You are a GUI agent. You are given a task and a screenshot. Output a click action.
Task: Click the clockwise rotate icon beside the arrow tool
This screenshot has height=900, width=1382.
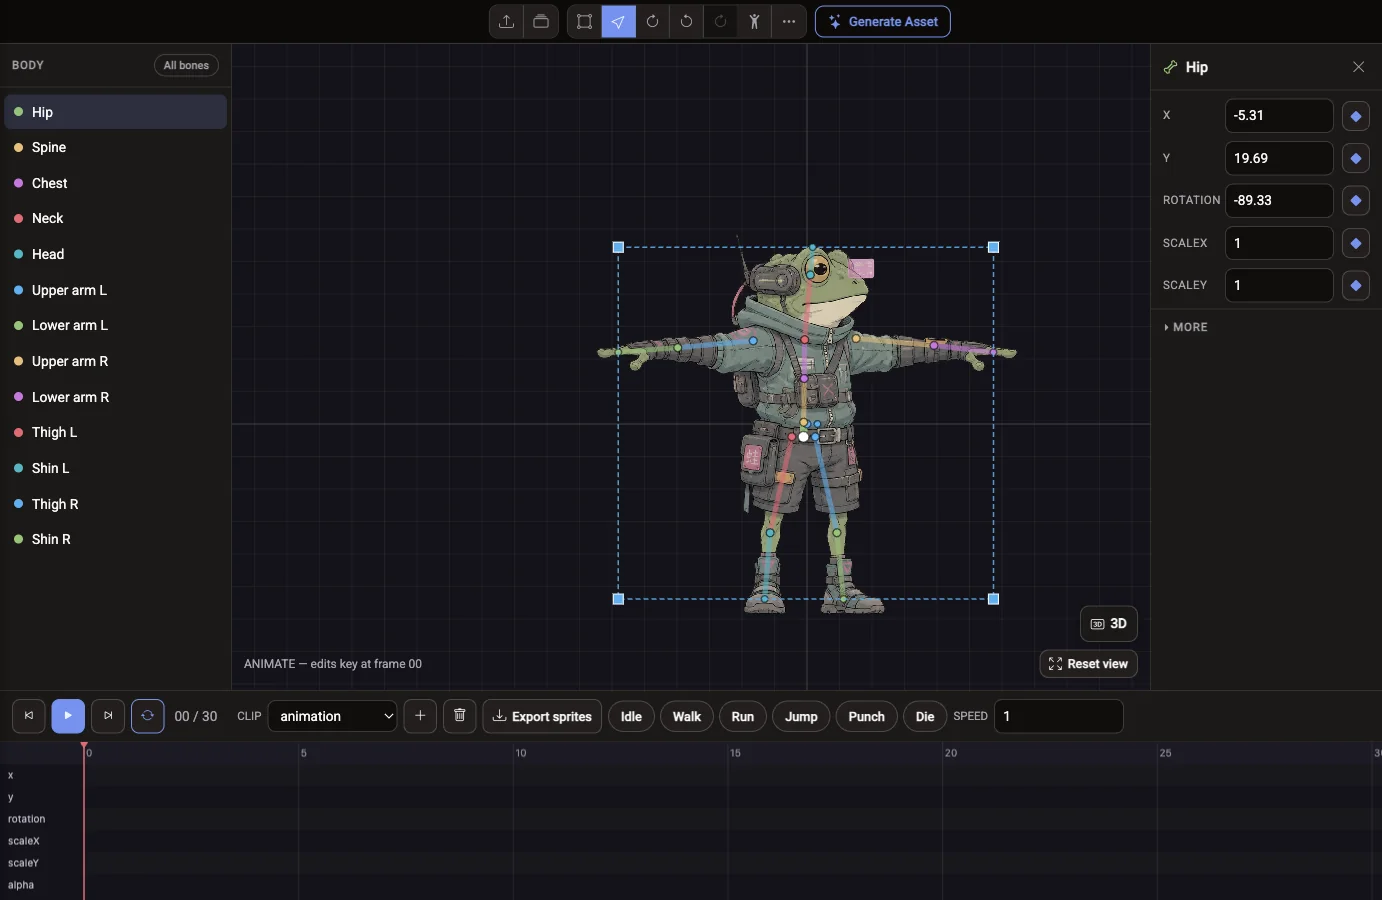[x=652, y=21]
